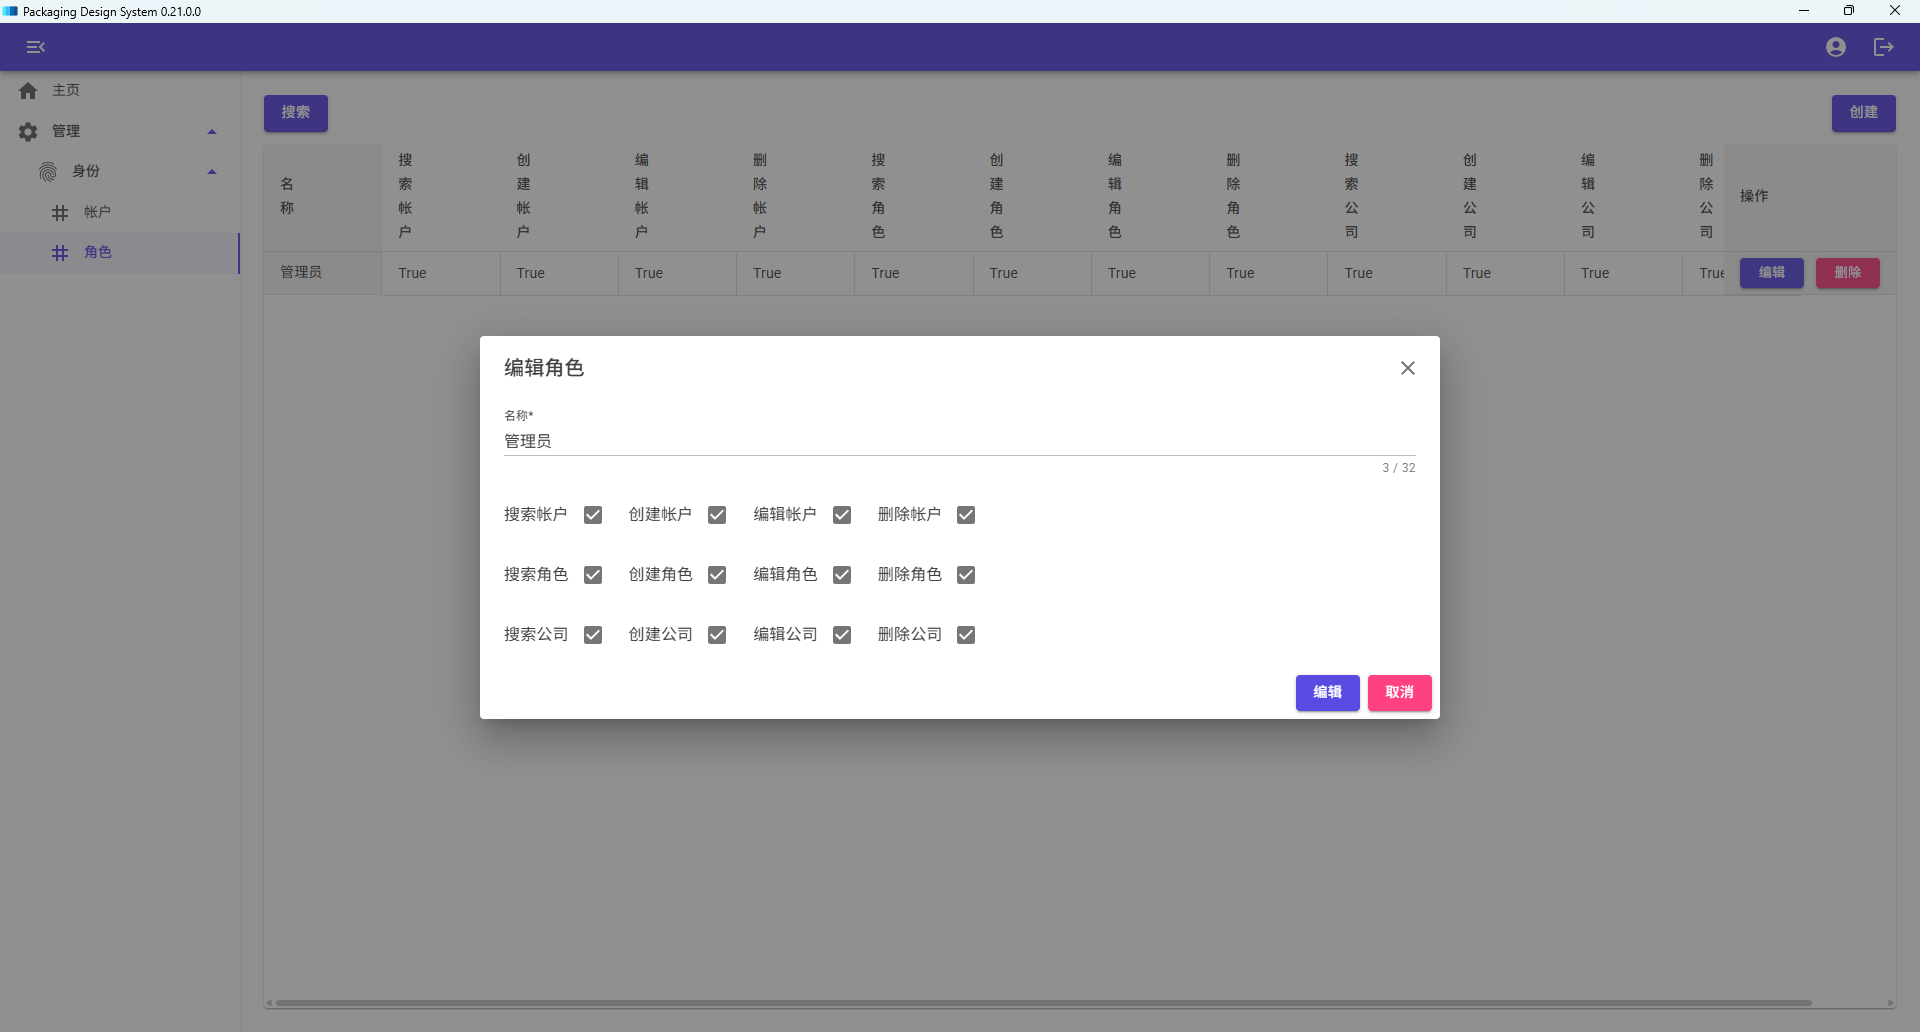Open the user account icon
The image size is (1920, 1032).
1836,47
